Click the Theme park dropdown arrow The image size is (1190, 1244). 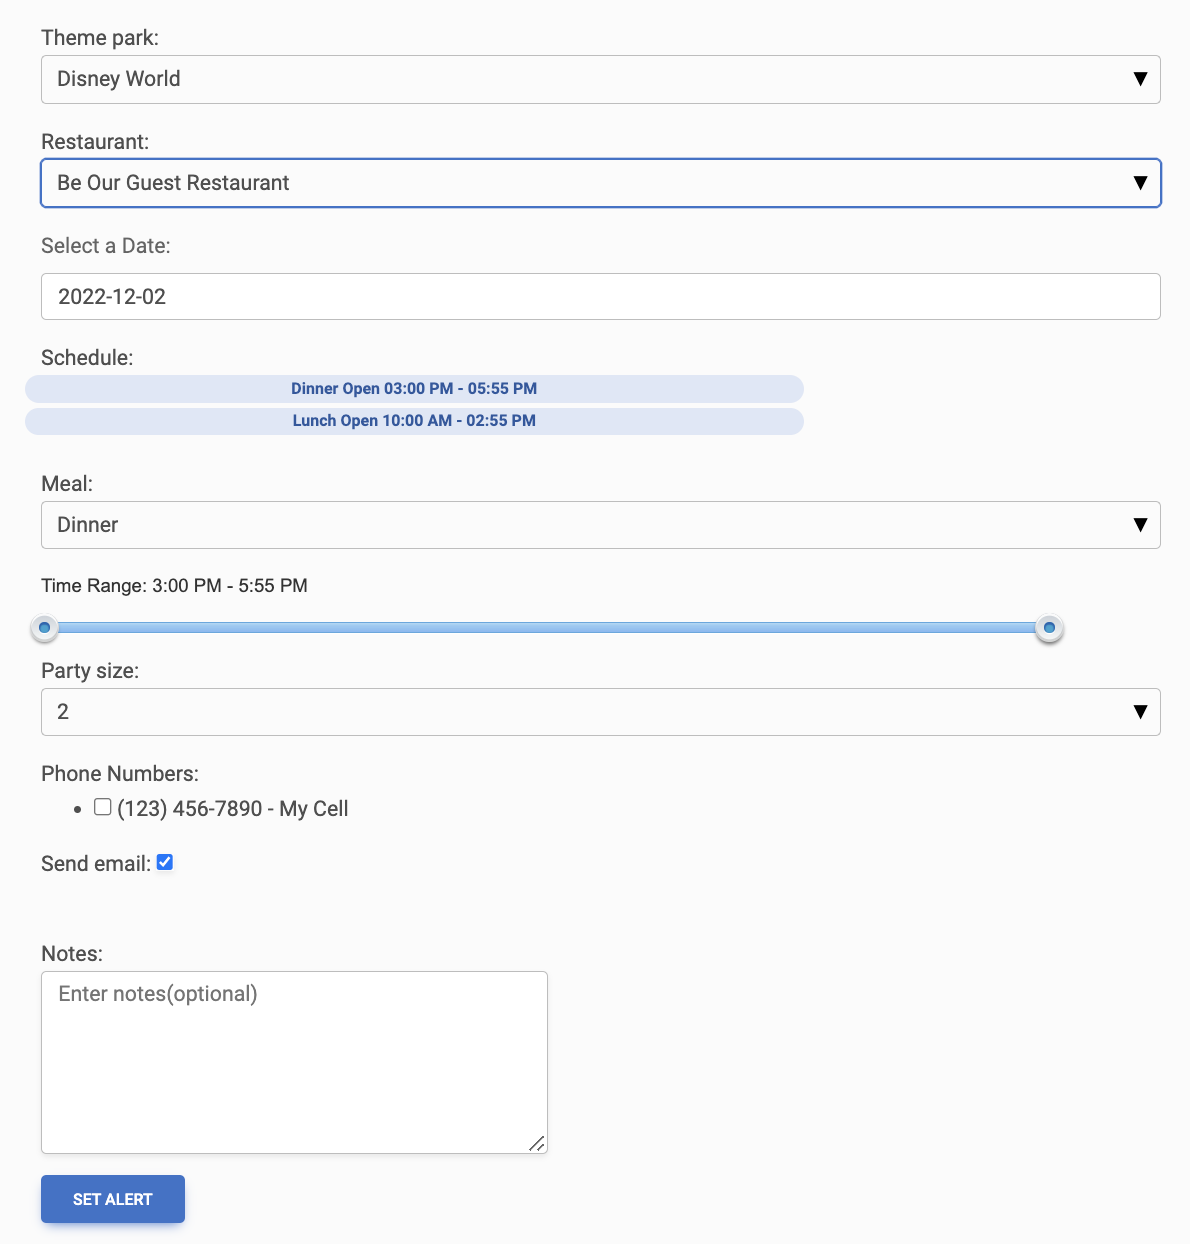pos(1139,79)
